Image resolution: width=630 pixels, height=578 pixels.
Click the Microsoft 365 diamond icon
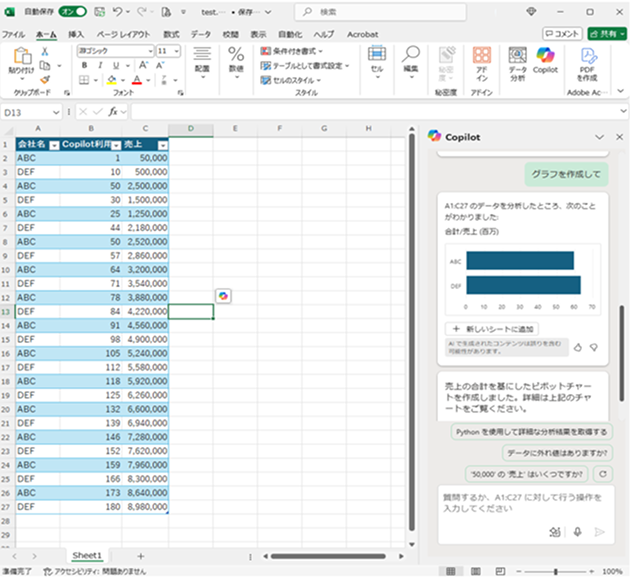[x=531, y=12]
